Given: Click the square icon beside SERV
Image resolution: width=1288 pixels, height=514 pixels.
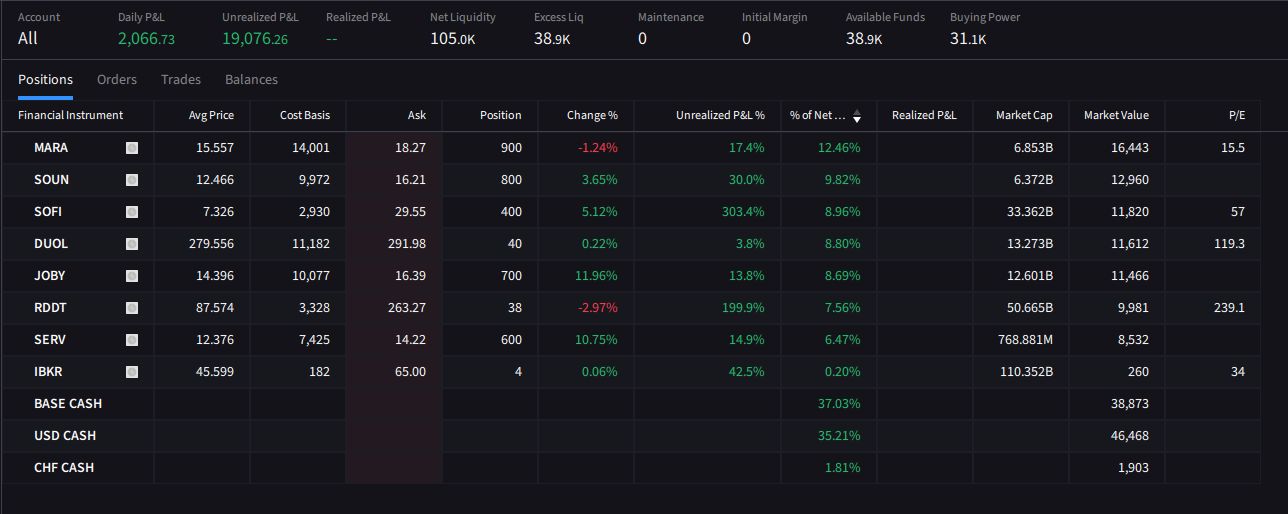Looking at the screenshot, I should (132, 340).
